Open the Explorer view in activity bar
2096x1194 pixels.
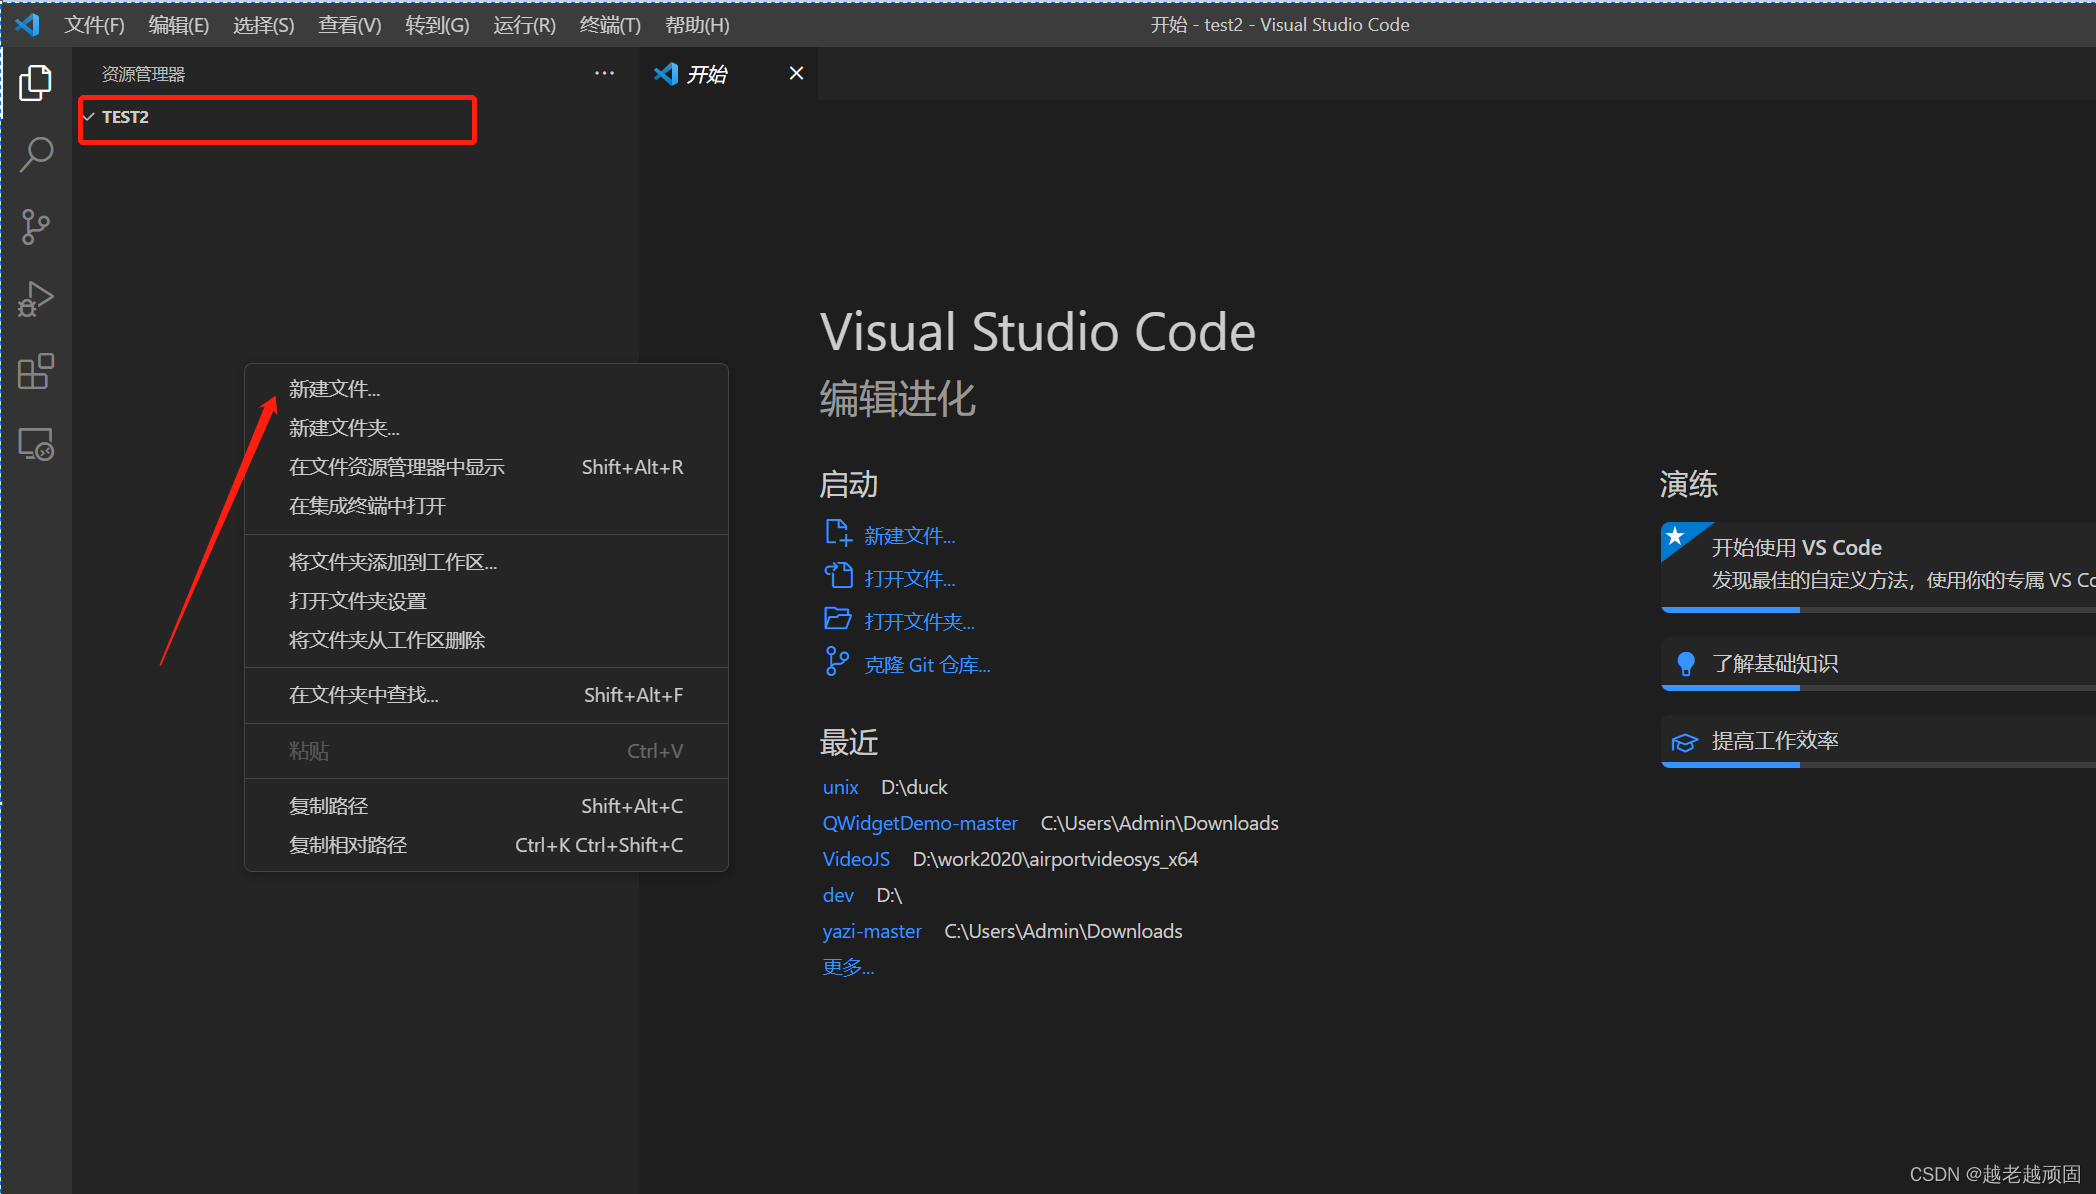click(36, 83)
